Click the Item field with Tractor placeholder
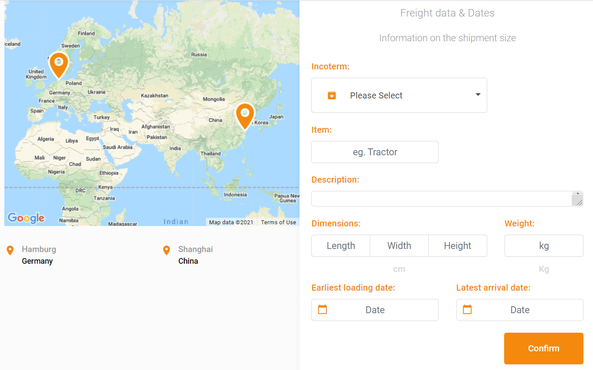Image resolution: width=593 pixels, height=370 pixels. [x=375, y=152]
